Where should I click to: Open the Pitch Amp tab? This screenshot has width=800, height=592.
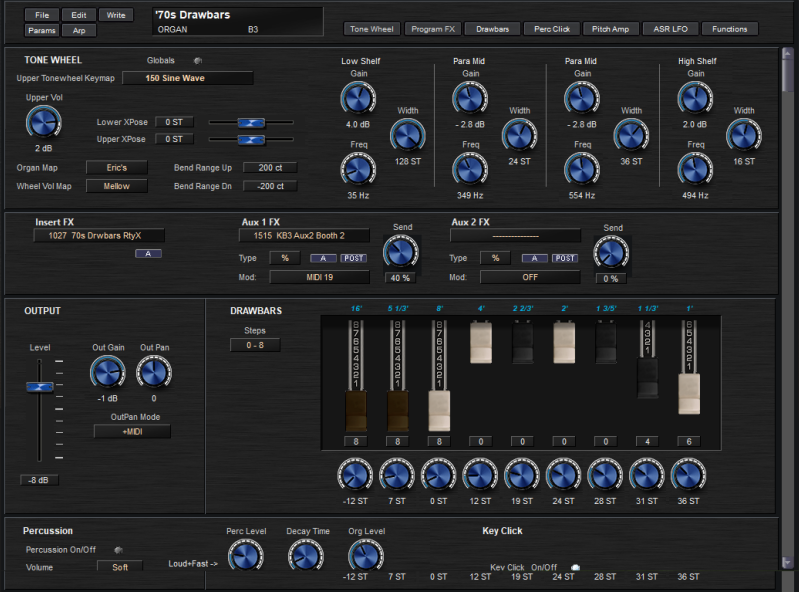coord(609,29)
